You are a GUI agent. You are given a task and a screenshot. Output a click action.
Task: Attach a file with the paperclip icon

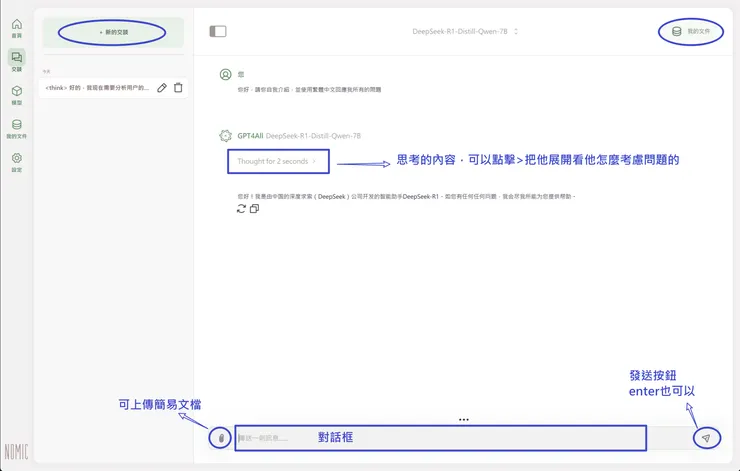click(x=221, y=438)
